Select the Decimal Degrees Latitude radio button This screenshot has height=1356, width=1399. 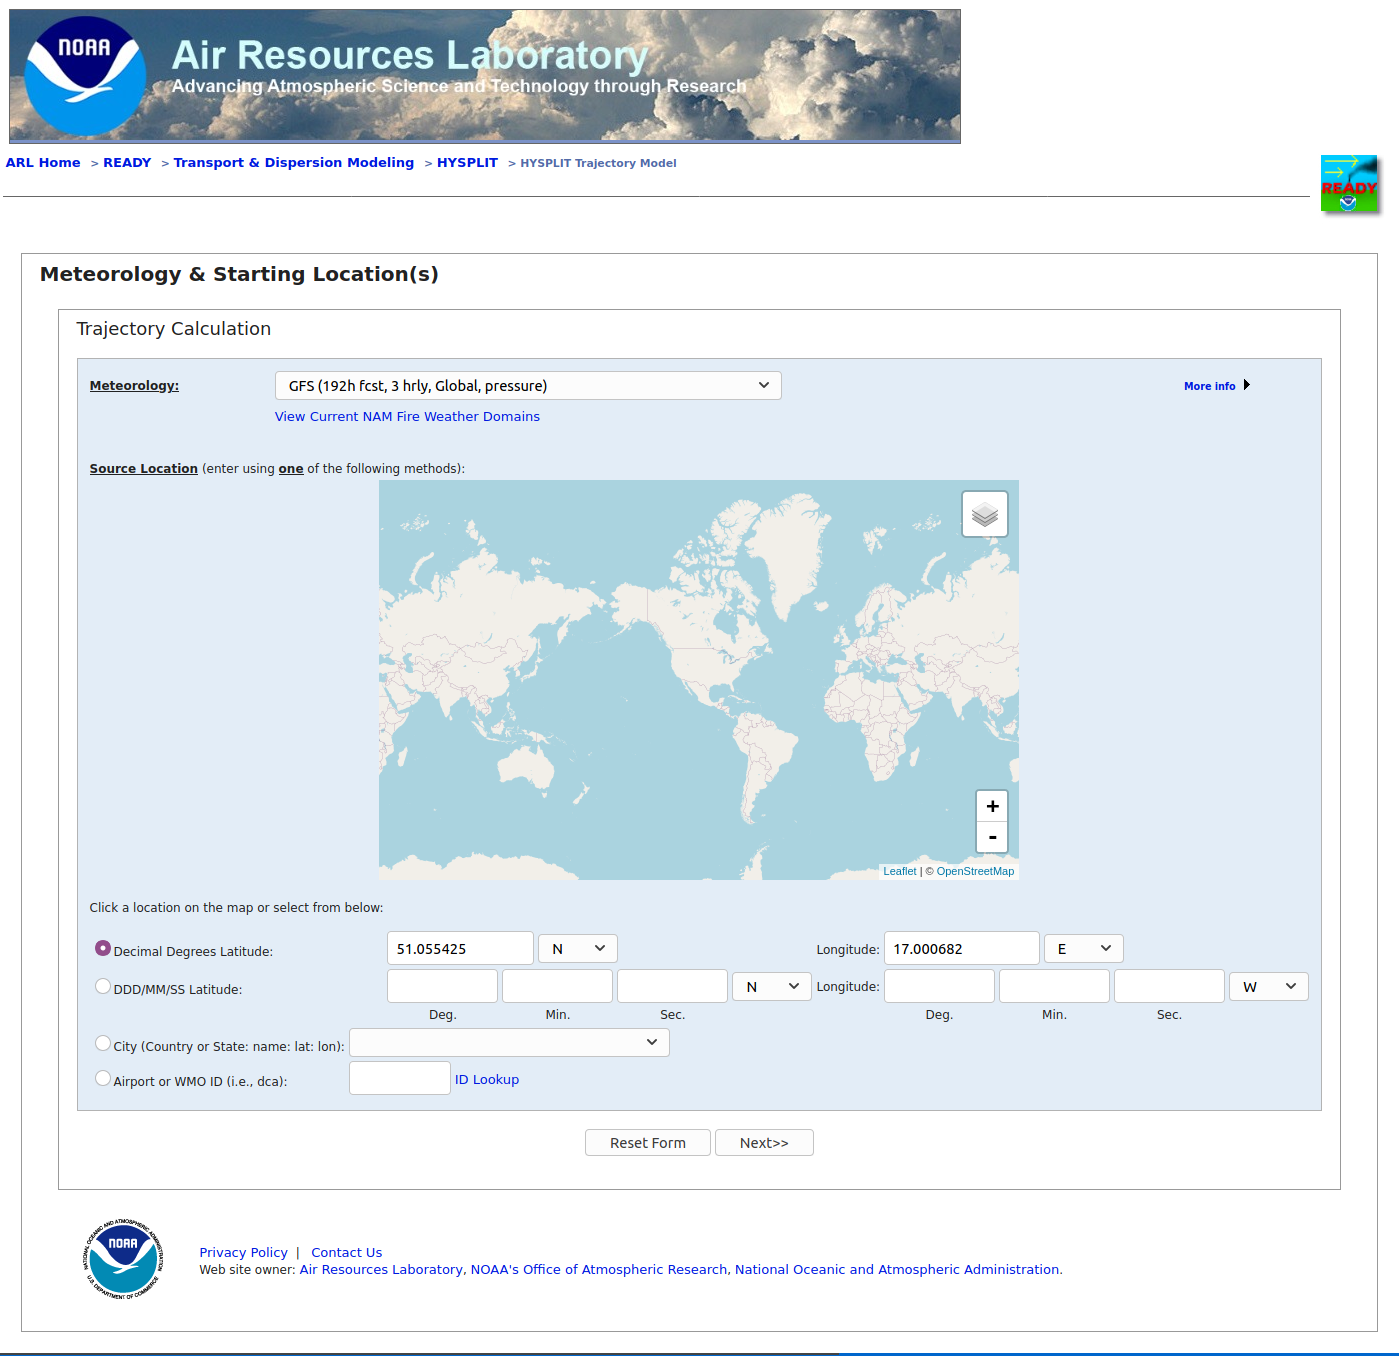(103, 948)
